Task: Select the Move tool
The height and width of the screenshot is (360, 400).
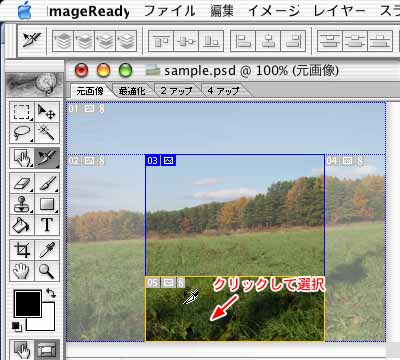Action: (47, 112)
